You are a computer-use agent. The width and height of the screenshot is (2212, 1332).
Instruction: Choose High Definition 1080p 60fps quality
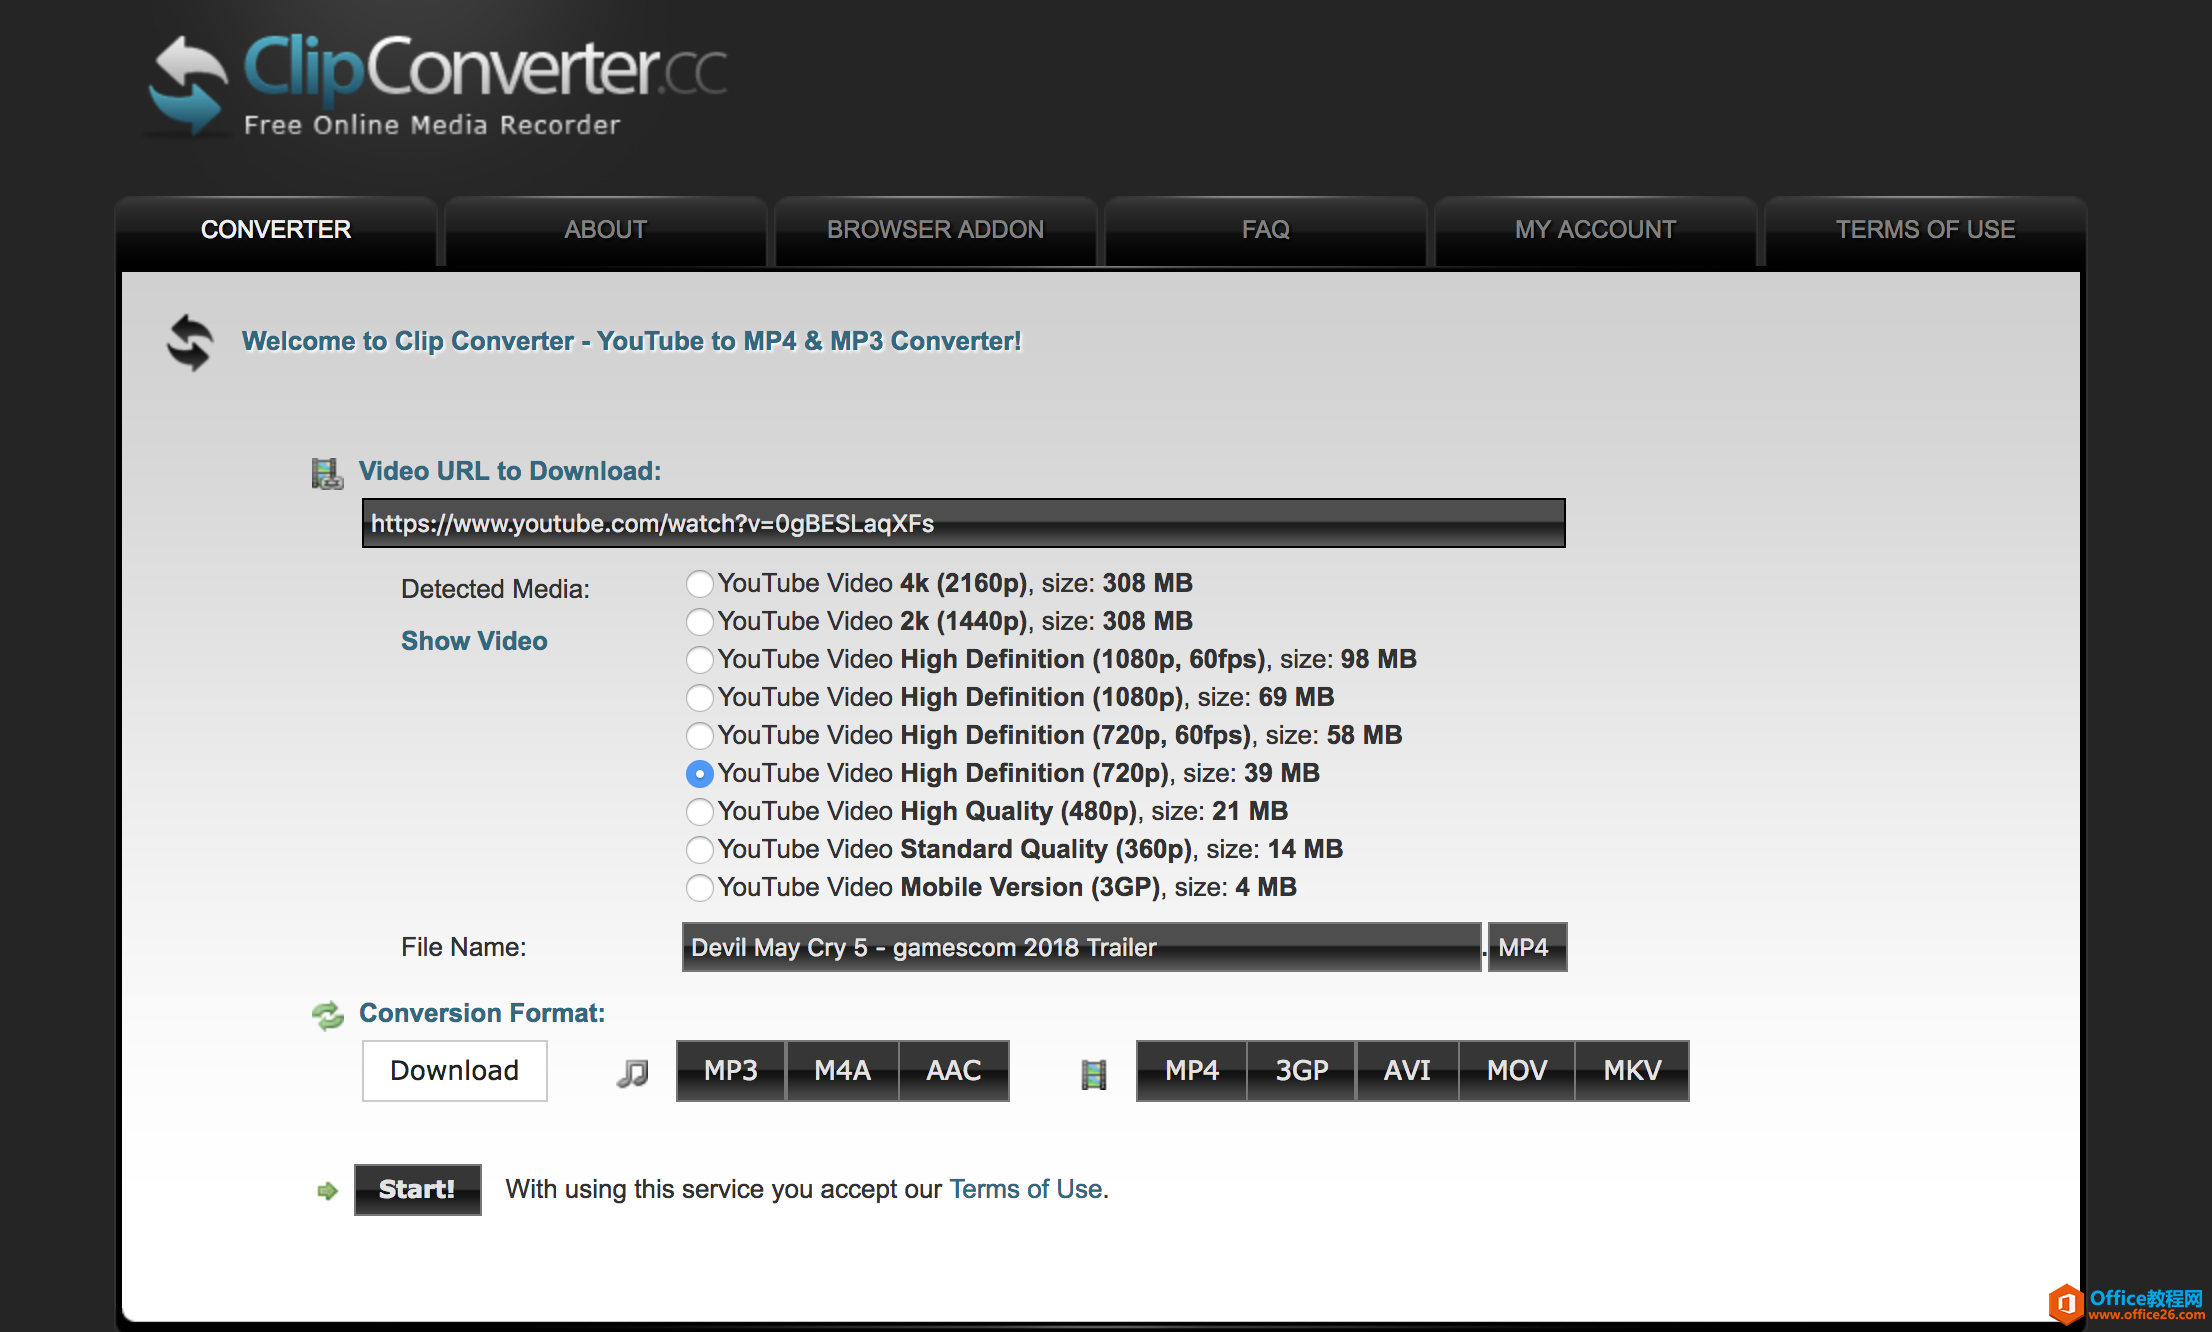coord(700,660)
